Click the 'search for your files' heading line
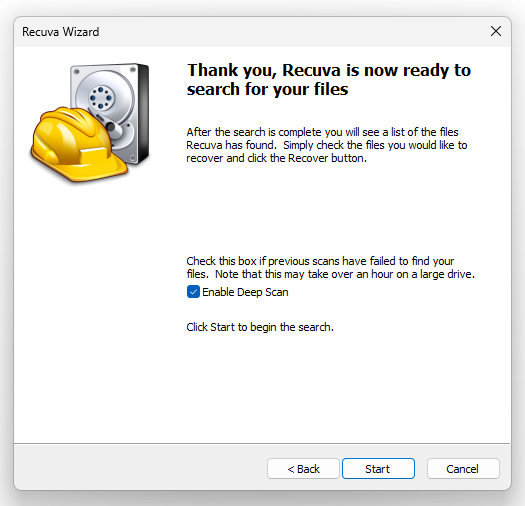 pos(268,90)
